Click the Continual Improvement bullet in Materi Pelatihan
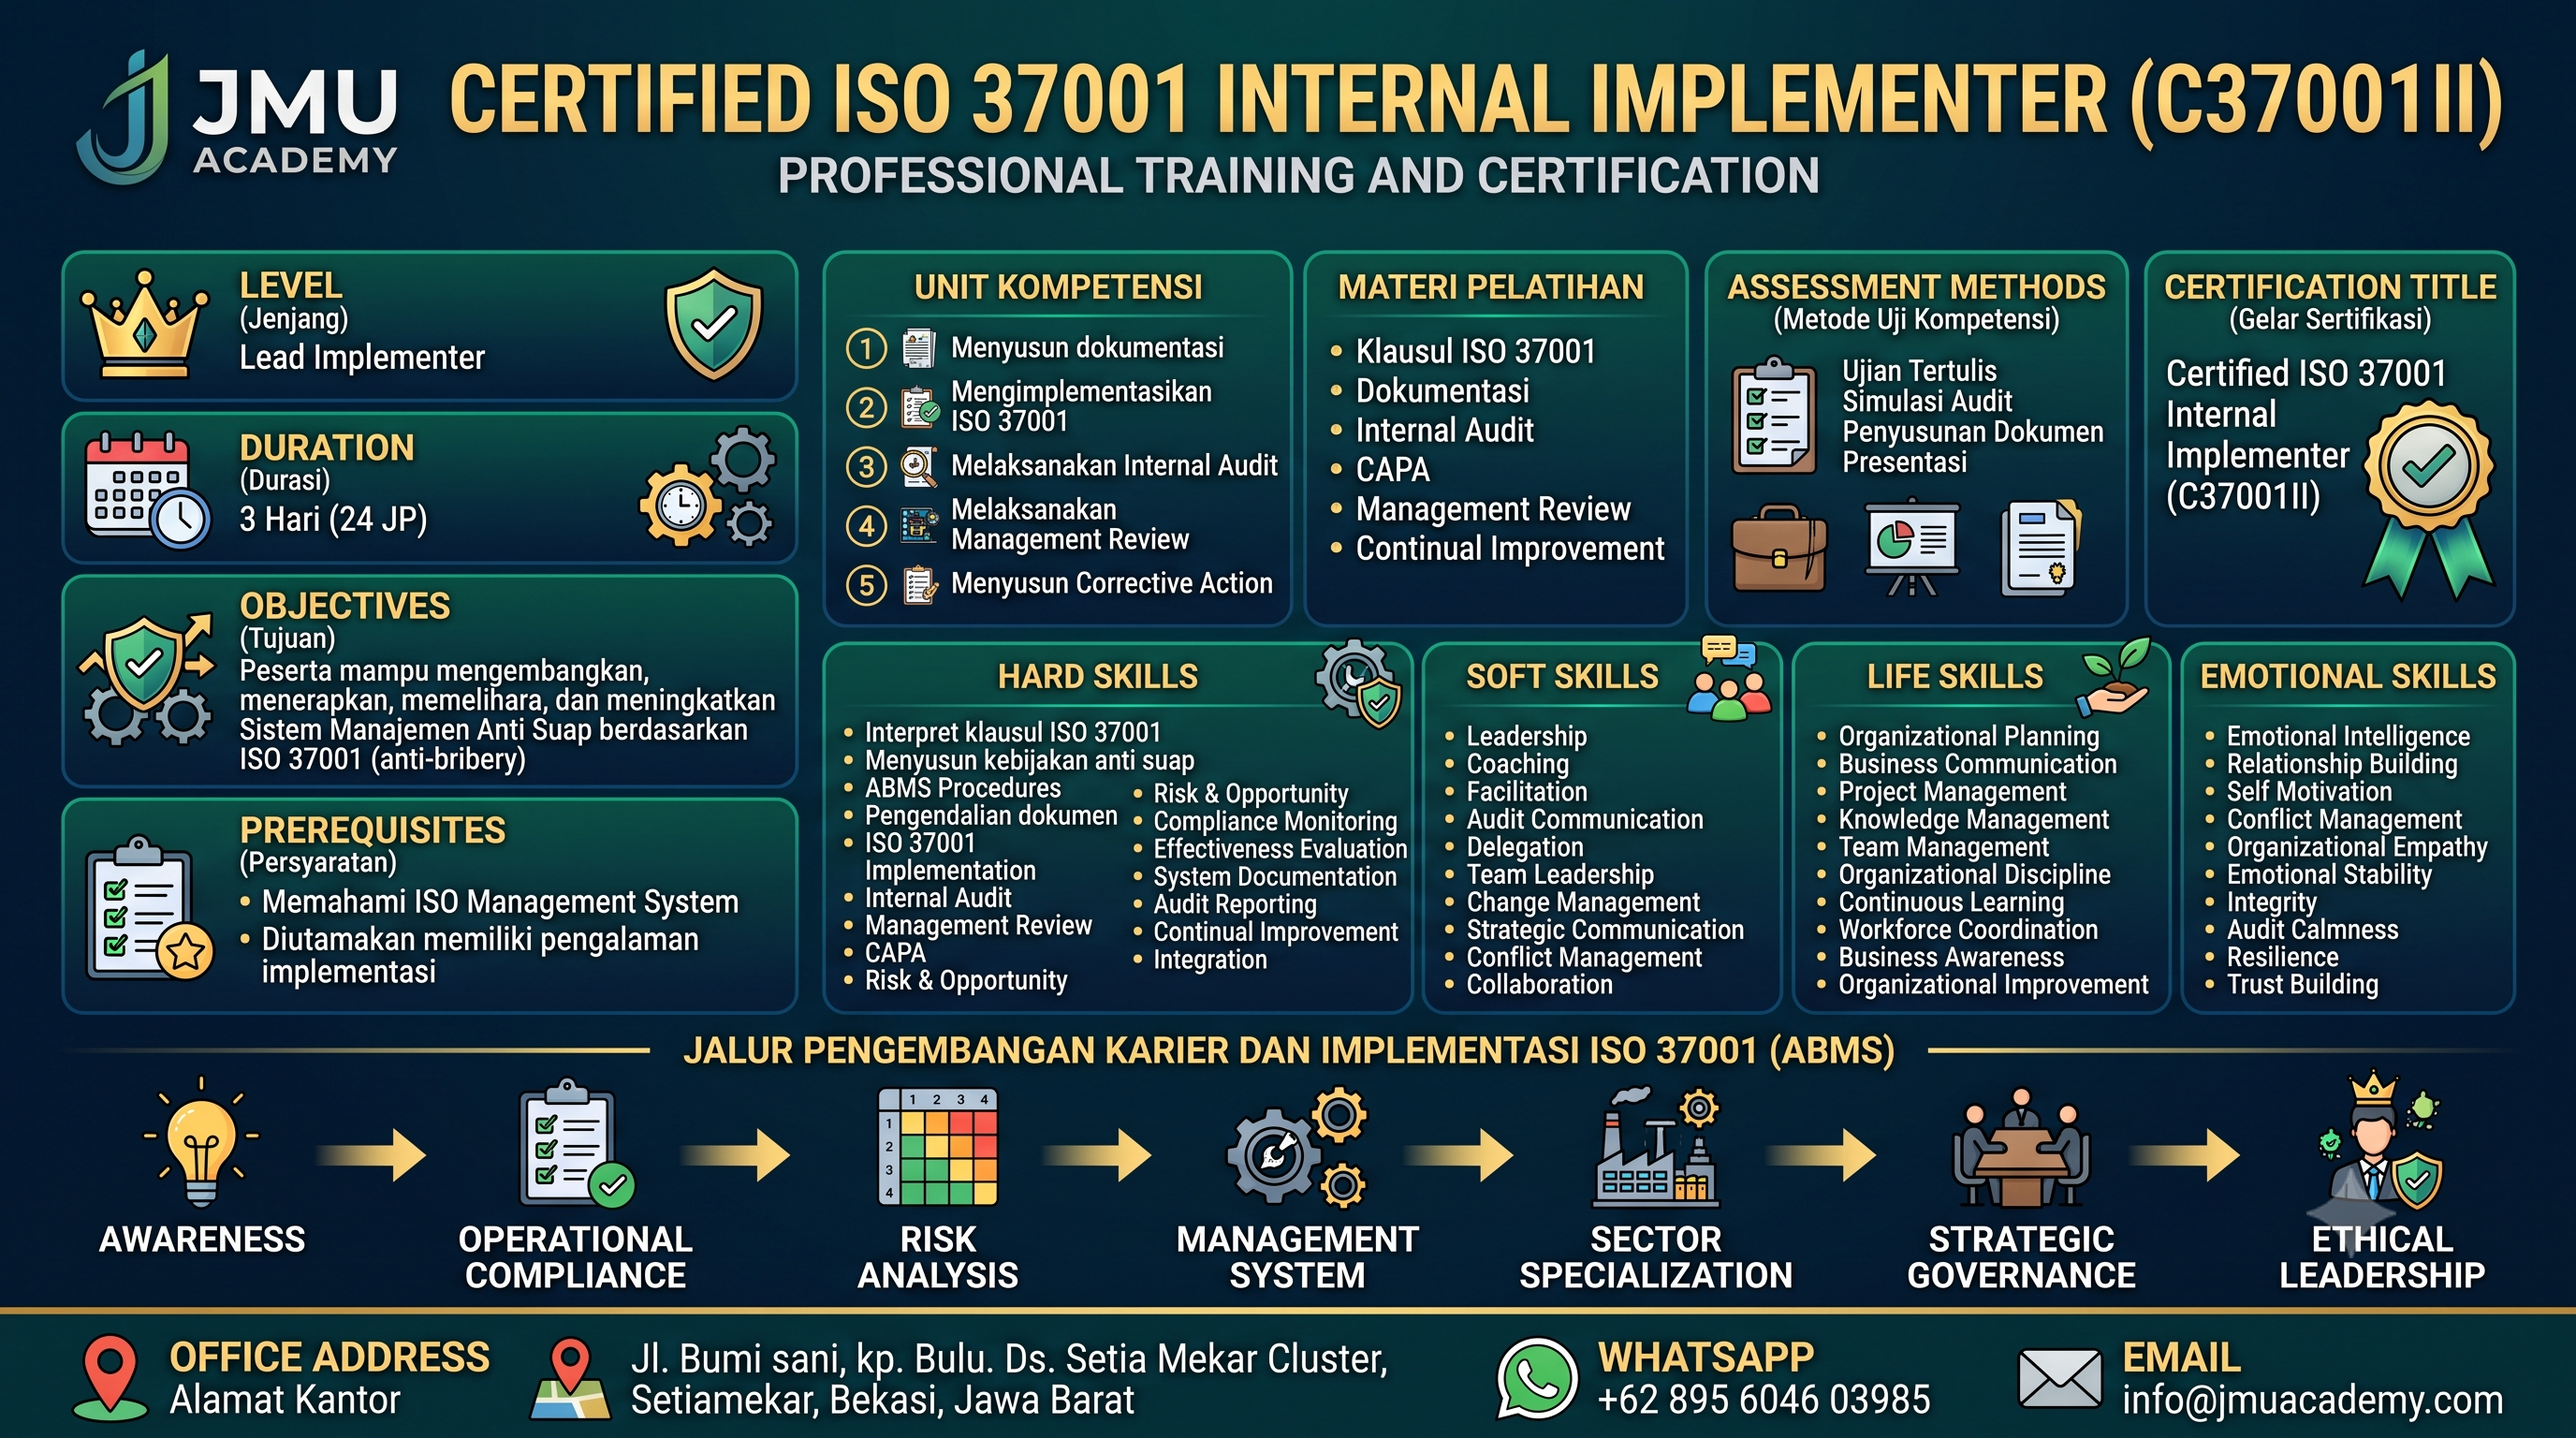This screenshot has height=1438, width=2576. [x=1509, y=549]
